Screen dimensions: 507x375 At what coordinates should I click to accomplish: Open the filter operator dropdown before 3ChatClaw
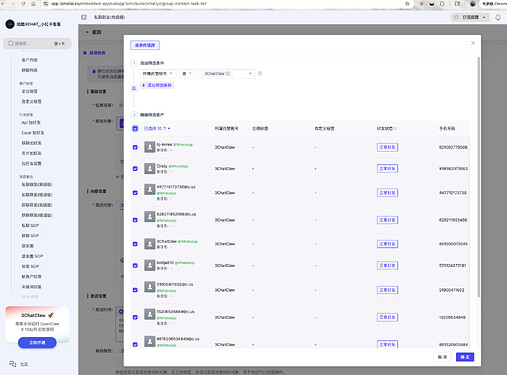coord(187,74)
